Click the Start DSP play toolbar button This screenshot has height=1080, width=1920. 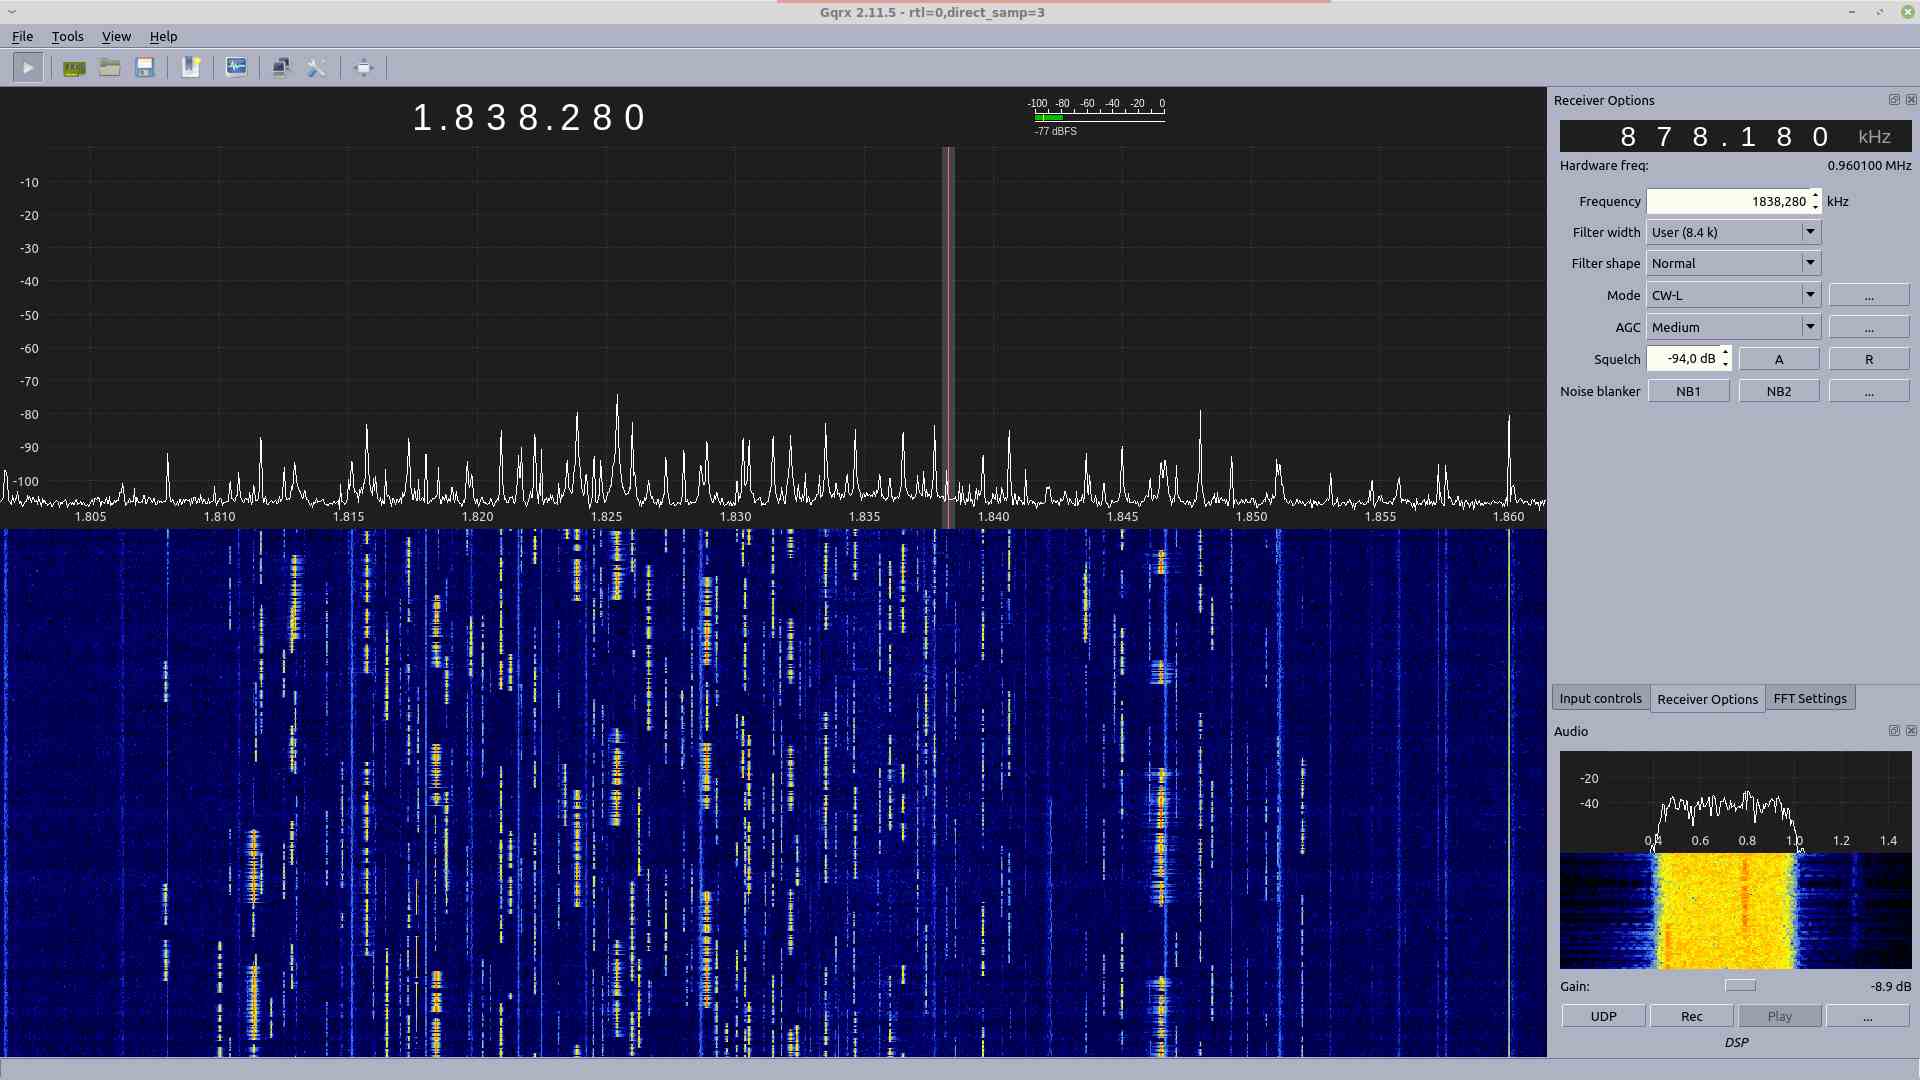(x=28, y=68)
